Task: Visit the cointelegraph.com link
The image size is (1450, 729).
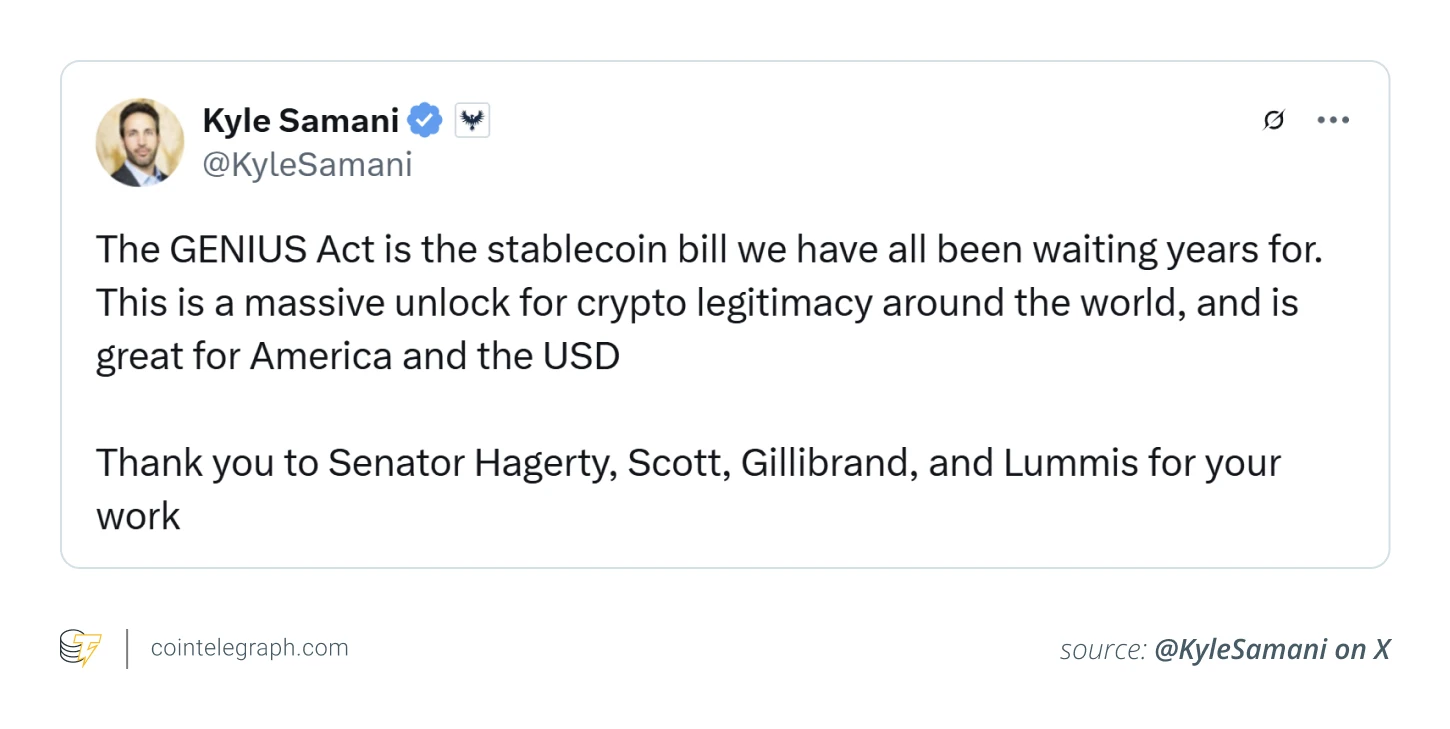Action: 249,648
